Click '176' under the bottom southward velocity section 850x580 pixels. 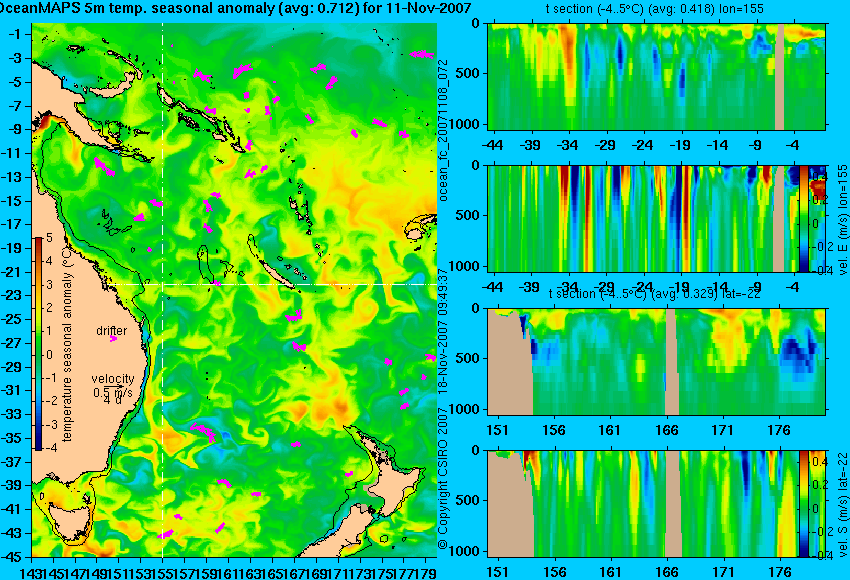click(779, 572)
